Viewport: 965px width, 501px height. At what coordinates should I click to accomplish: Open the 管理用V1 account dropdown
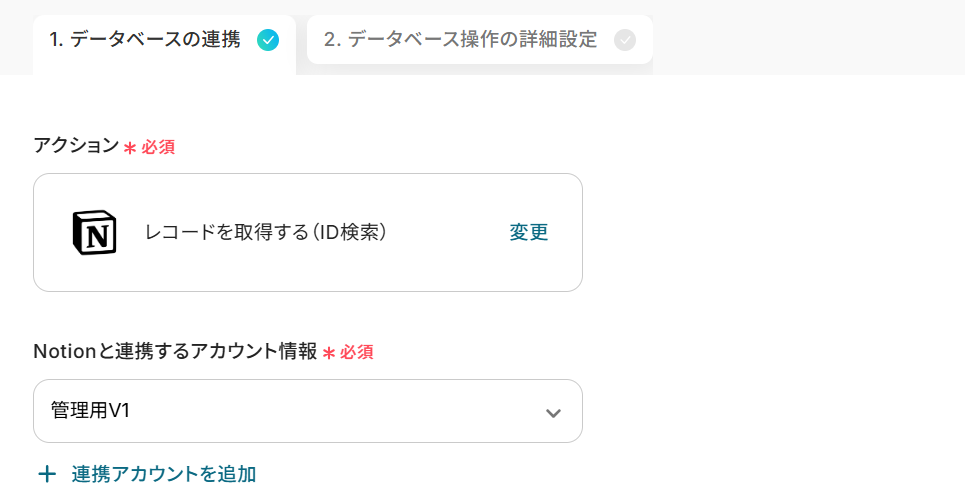click(307, 411)
